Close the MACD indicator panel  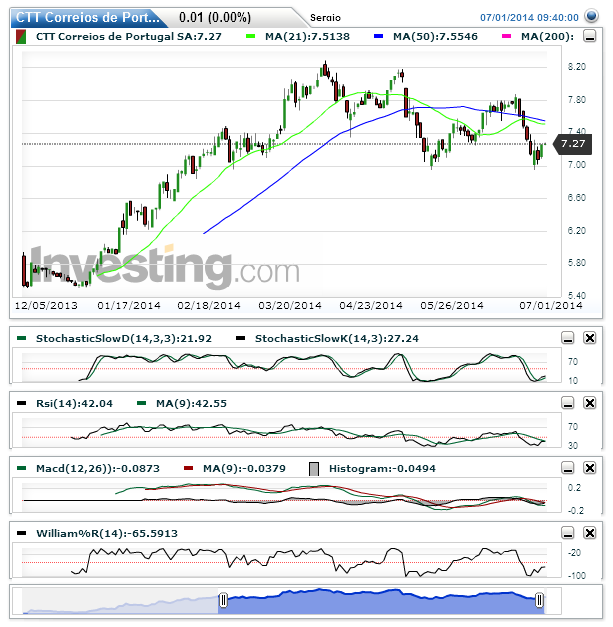point(589,468)
